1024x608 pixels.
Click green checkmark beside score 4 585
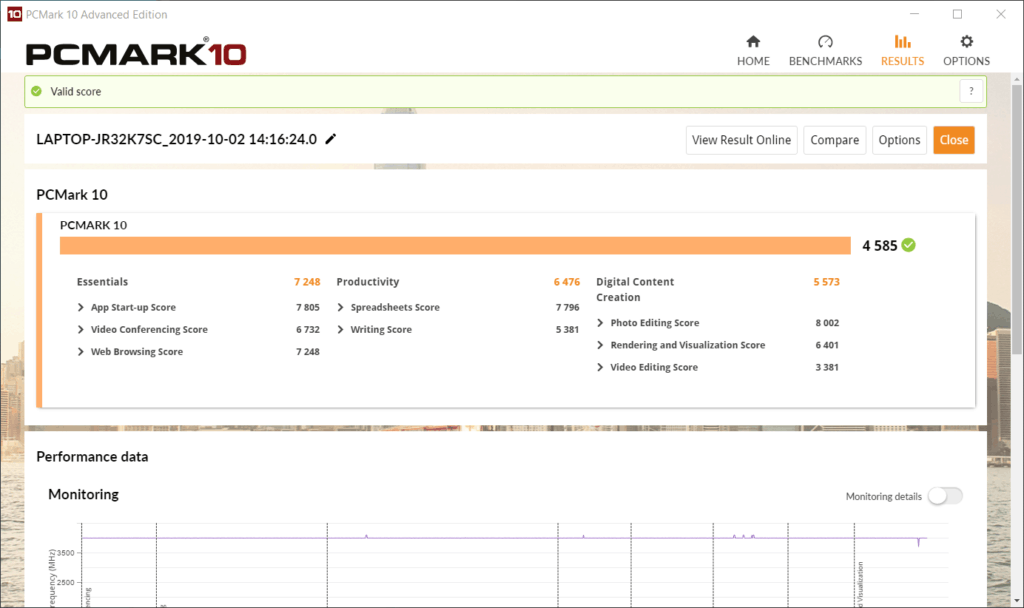(908, 245)
